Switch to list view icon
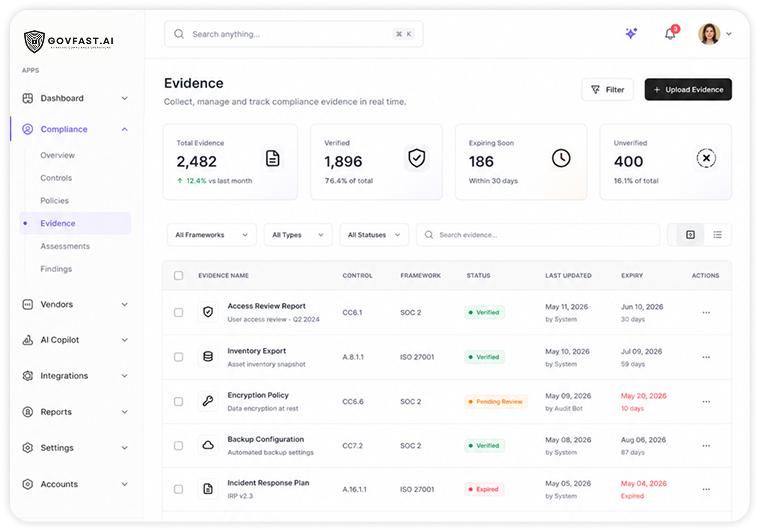Screen dimensions: 760x532 point(717,235)
